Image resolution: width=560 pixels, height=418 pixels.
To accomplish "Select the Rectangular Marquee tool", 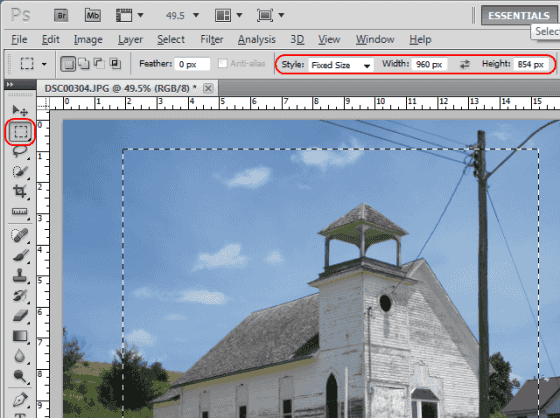I will 21,132.
